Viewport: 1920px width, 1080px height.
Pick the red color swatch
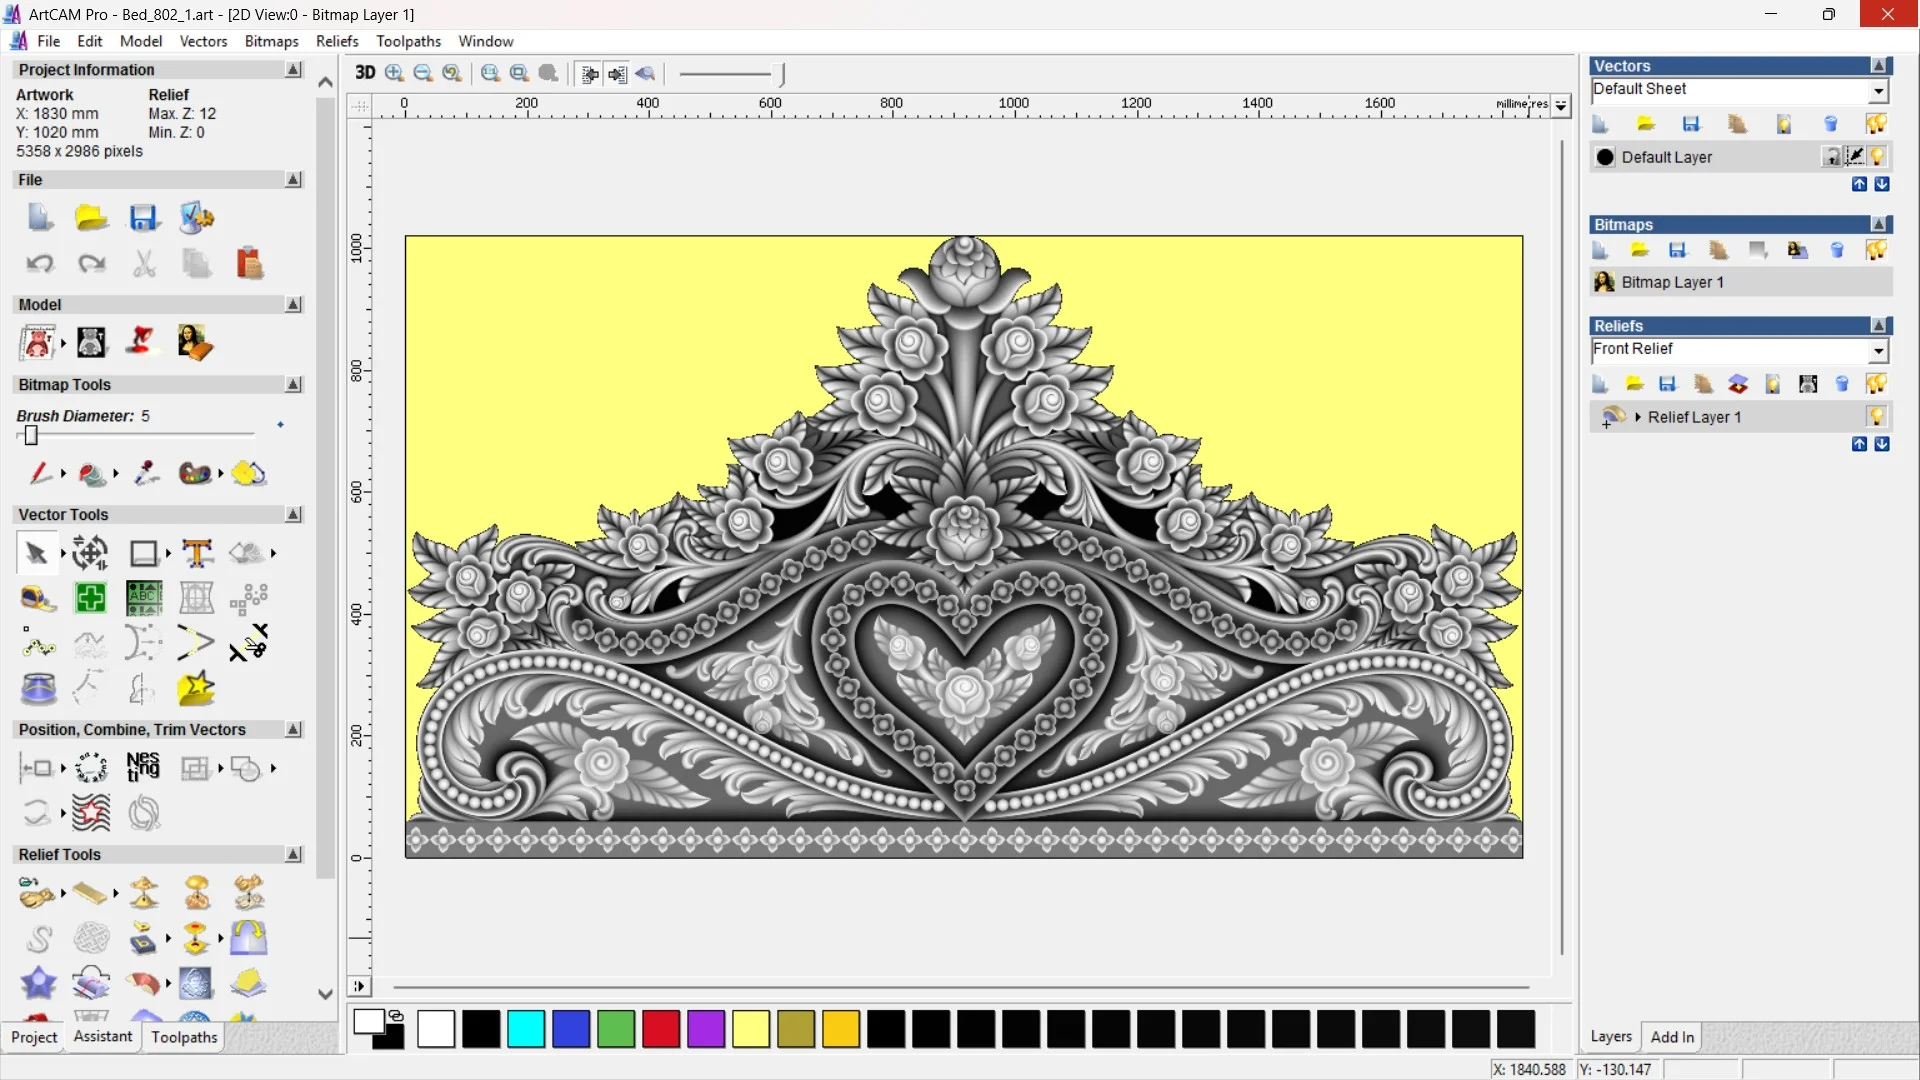tap(660, 1029)
